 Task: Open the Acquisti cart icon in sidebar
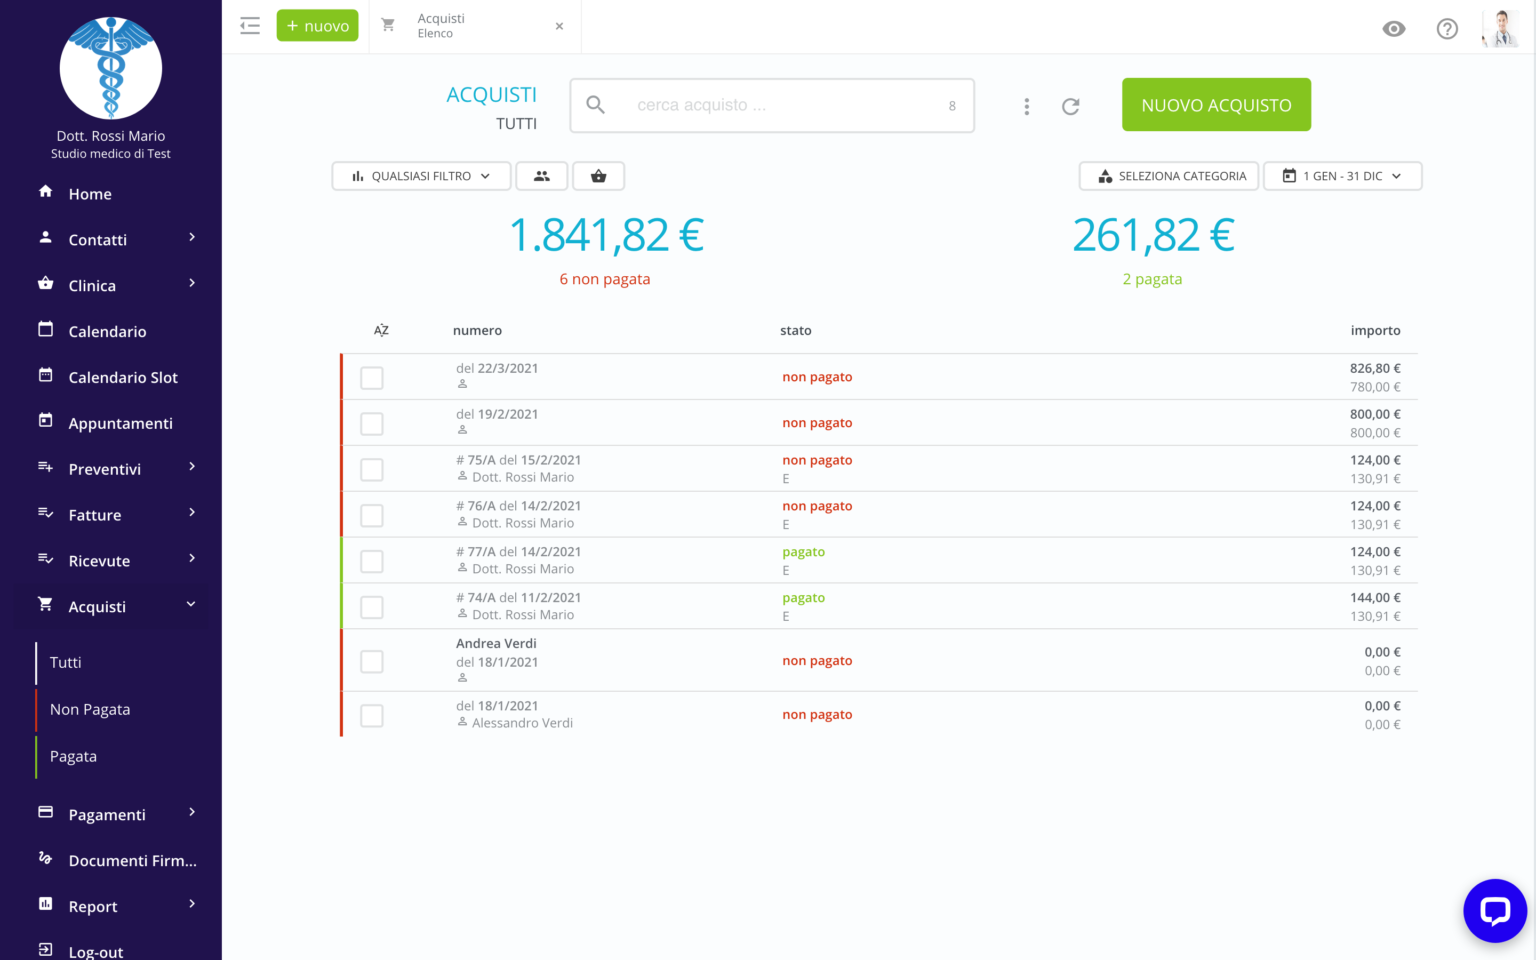(x=45, y=605)
